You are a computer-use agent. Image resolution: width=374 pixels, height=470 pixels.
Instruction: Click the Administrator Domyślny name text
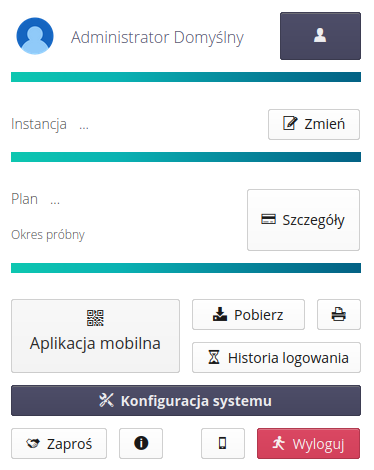click(157, 38)
